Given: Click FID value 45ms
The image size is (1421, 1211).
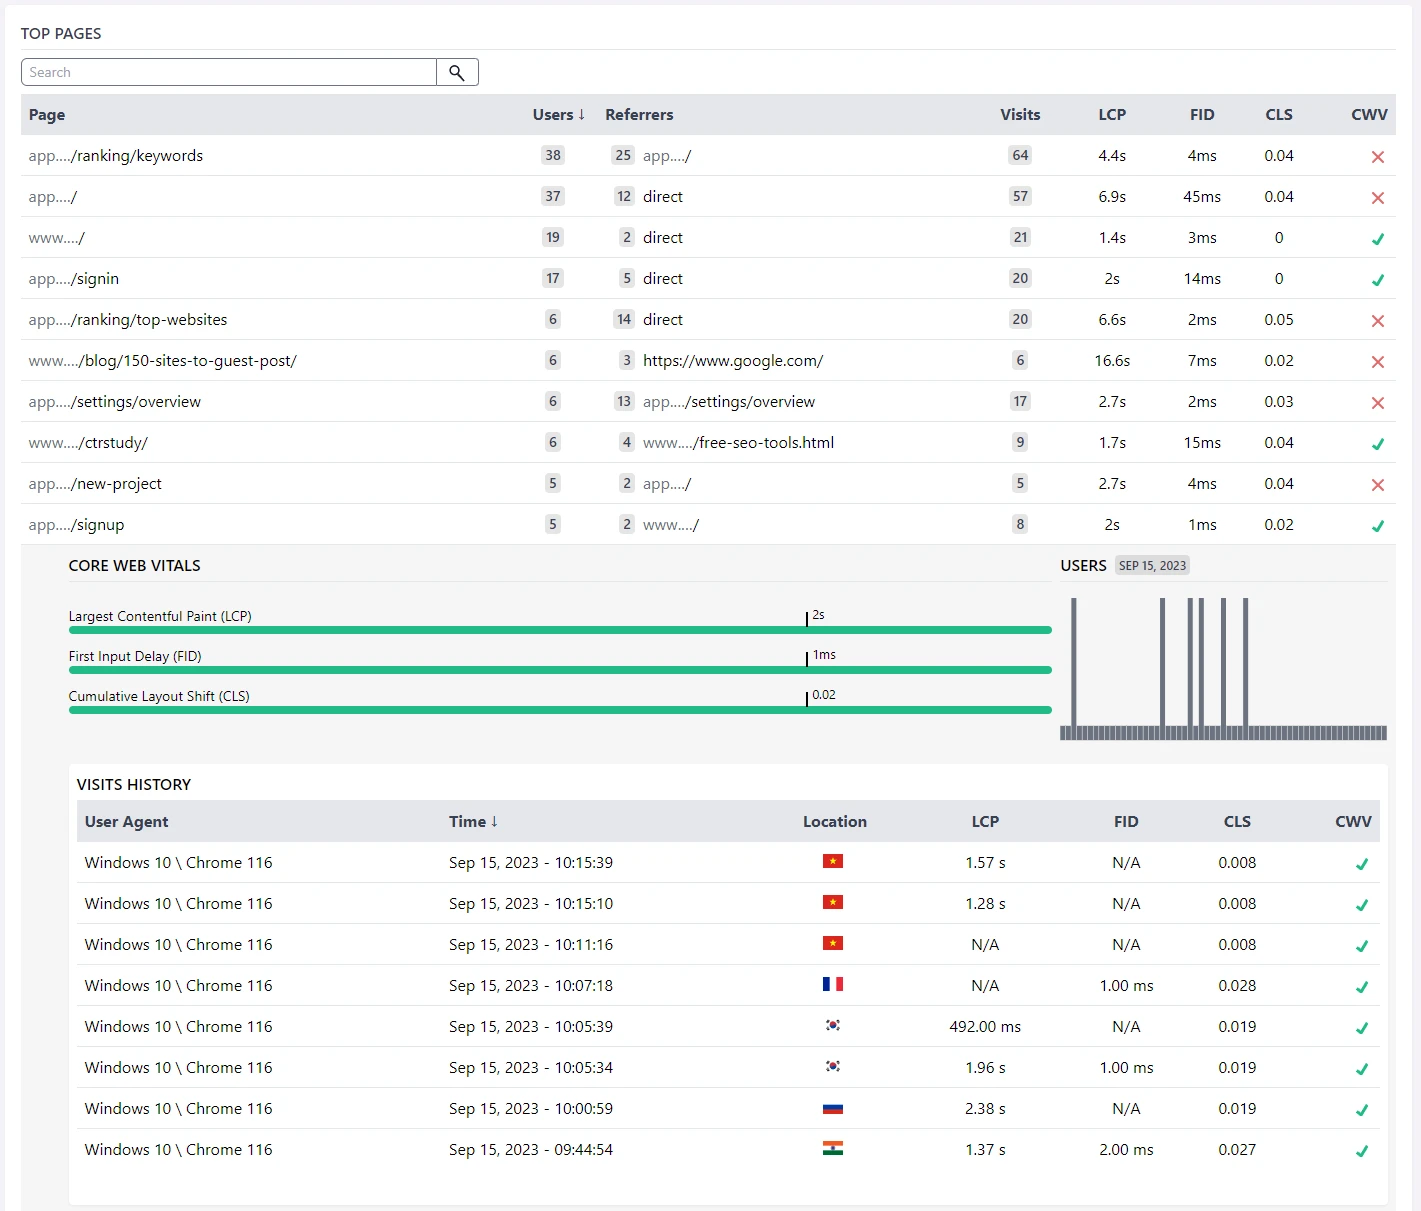Looking at the screenshot, I should click(1202, 197).
